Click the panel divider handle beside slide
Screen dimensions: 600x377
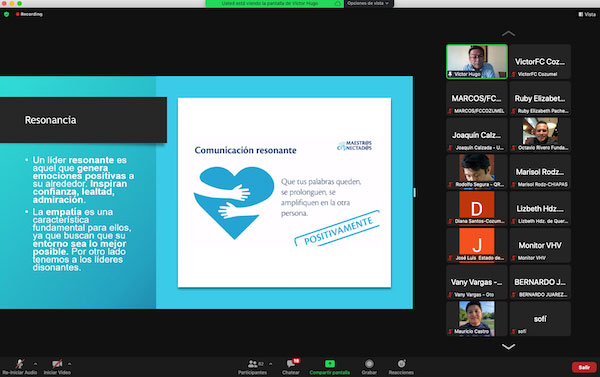[414, 192]
